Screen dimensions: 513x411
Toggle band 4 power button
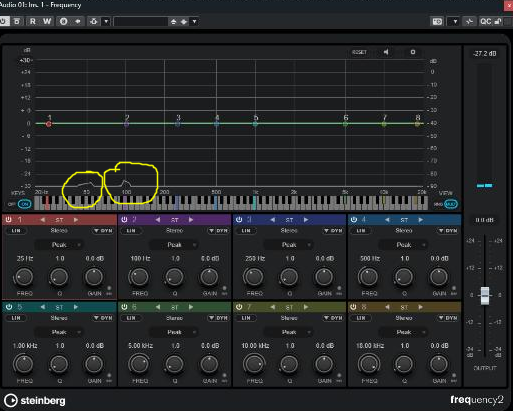354,219
